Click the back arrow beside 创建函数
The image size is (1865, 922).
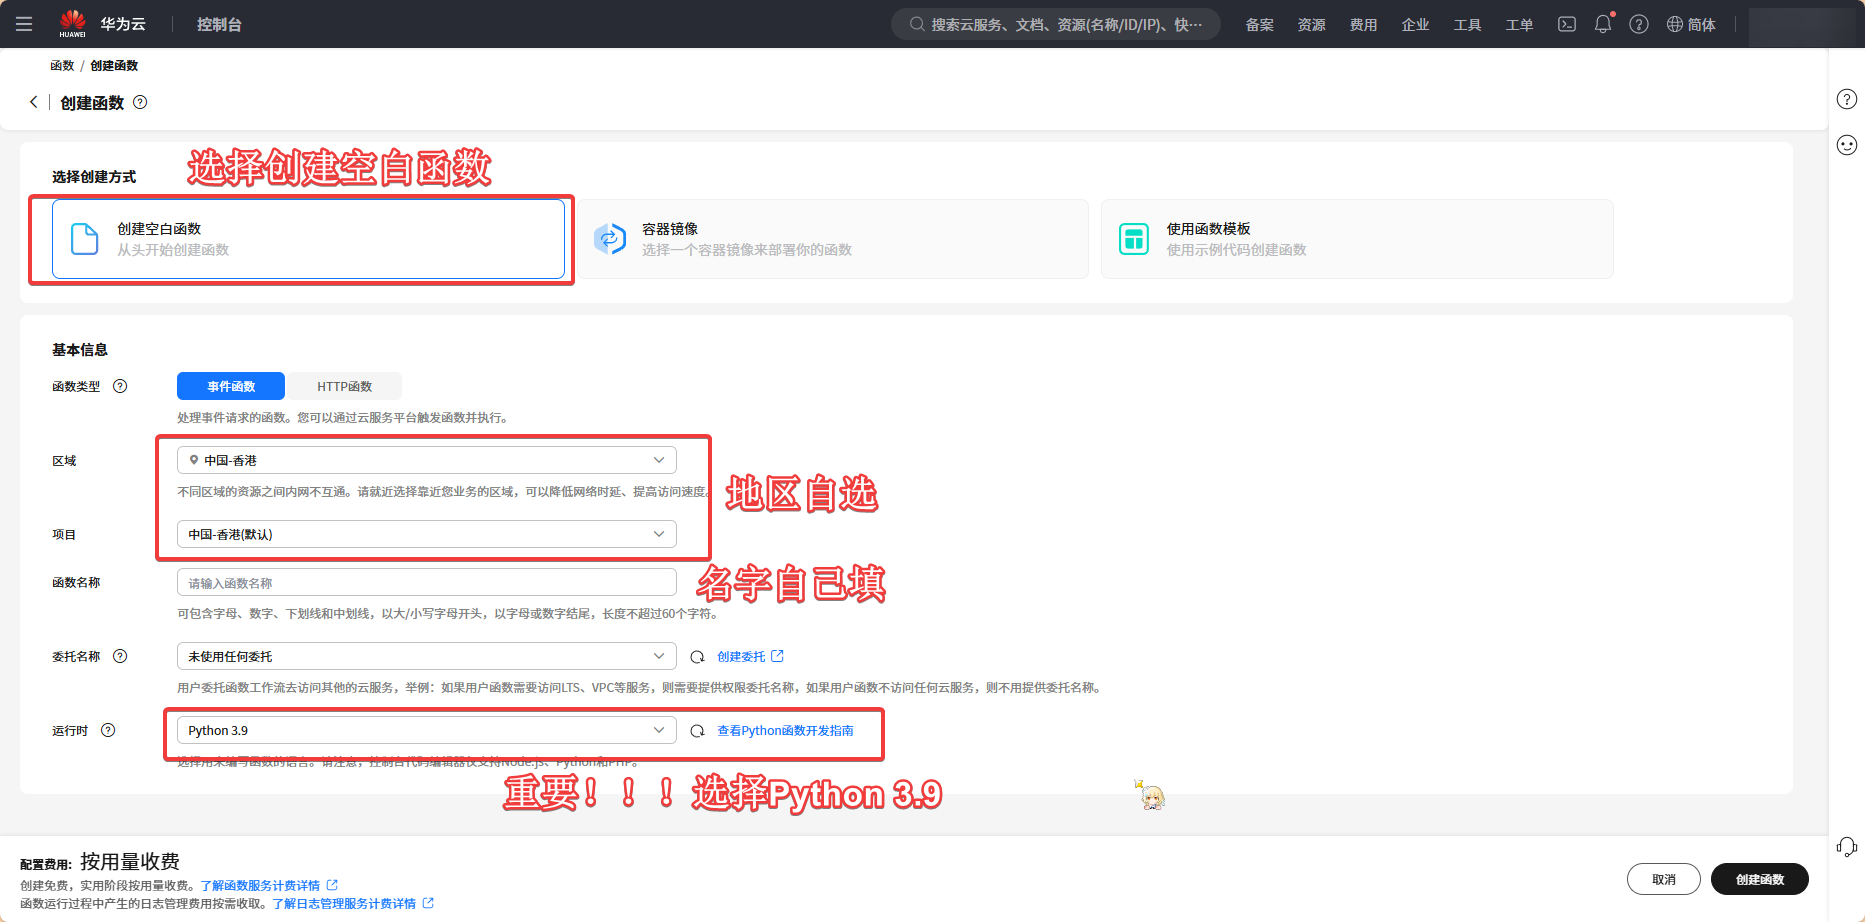point(34,102)
